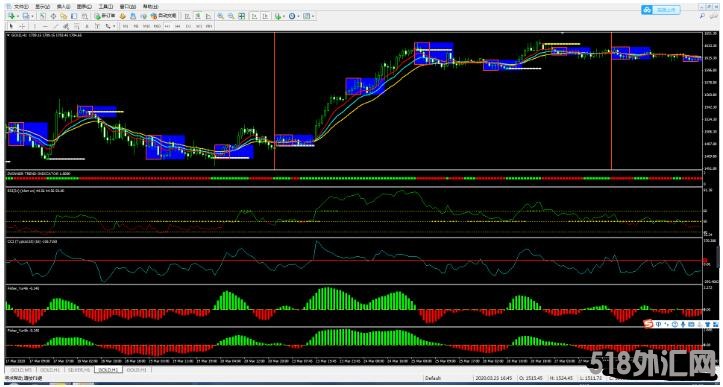The width and height of the screenshot is (723, 387).
Task: Toggle the Chart Shift option
Action: (x=266, y=16)
